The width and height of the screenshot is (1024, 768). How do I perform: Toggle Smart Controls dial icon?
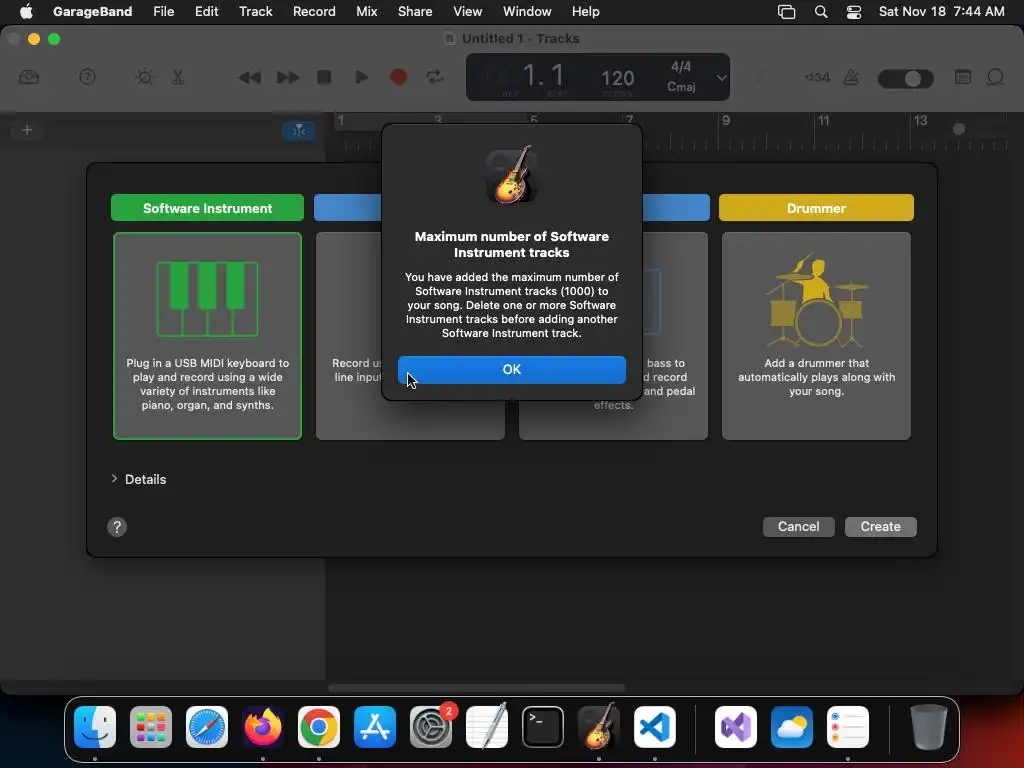click(x=144, y=77)
